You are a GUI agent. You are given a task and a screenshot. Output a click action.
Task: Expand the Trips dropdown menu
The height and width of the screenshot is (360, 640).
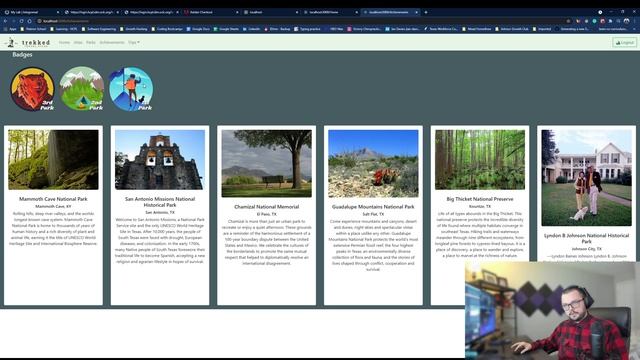tap(133, 42)
